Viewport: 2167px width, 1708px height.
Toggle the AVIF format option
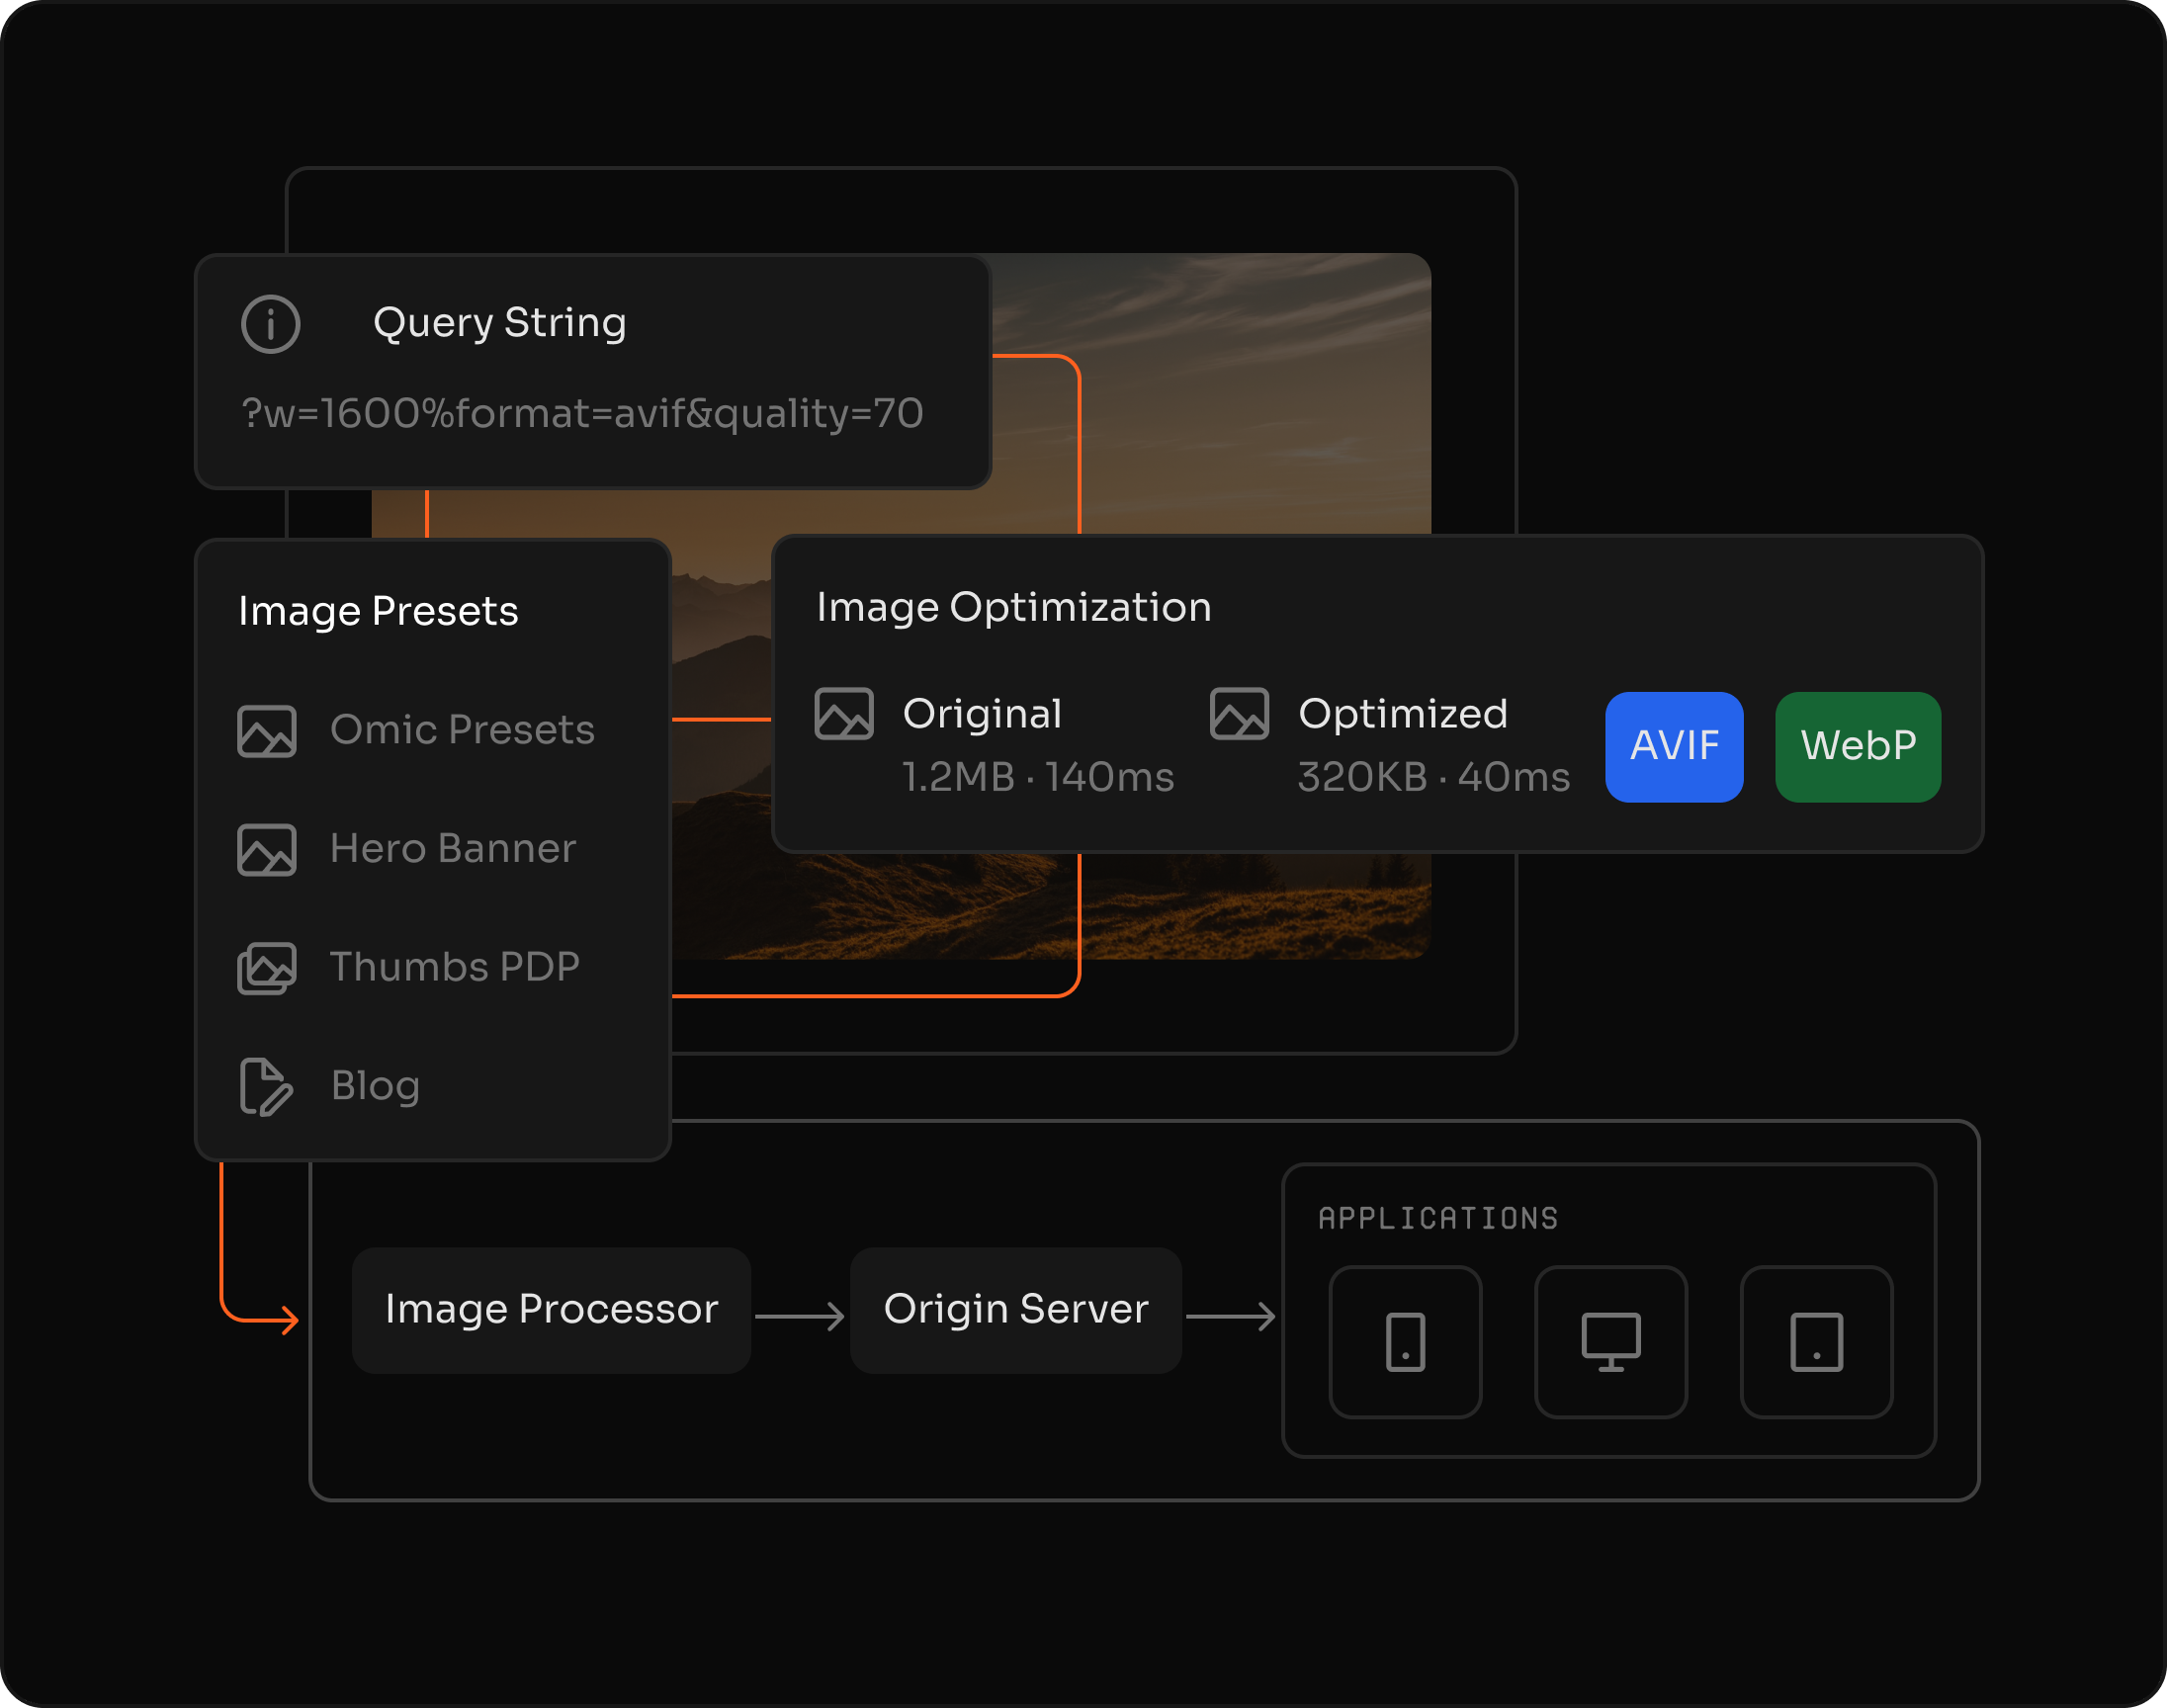coord(1674,746)
